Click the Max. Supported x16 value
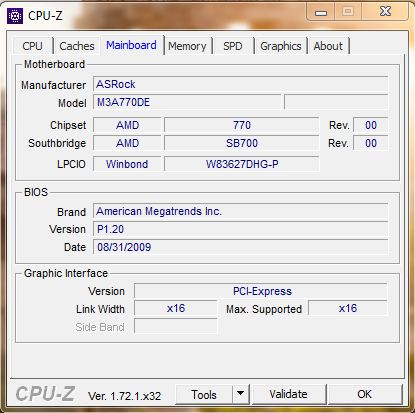This screenshot has width=415, height=413. pyautogui.click(x=348, y=308)
